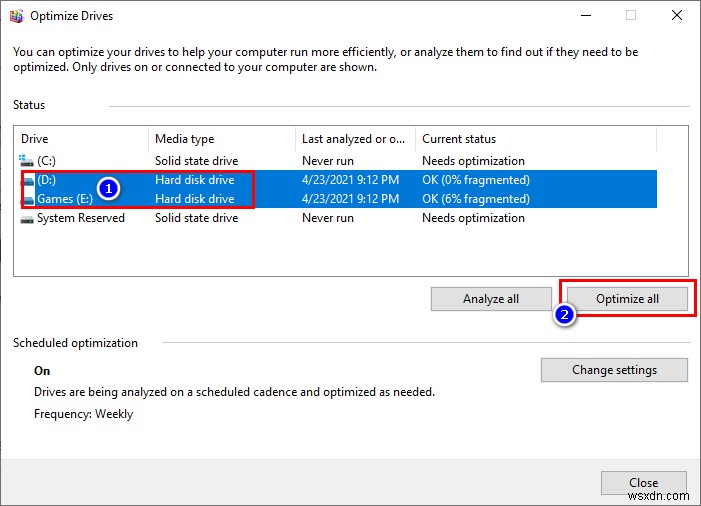Image resolution: width=701 pixels, height=506 pixels.
Task: Click the On scheduled optimization status
Action: 42,371
